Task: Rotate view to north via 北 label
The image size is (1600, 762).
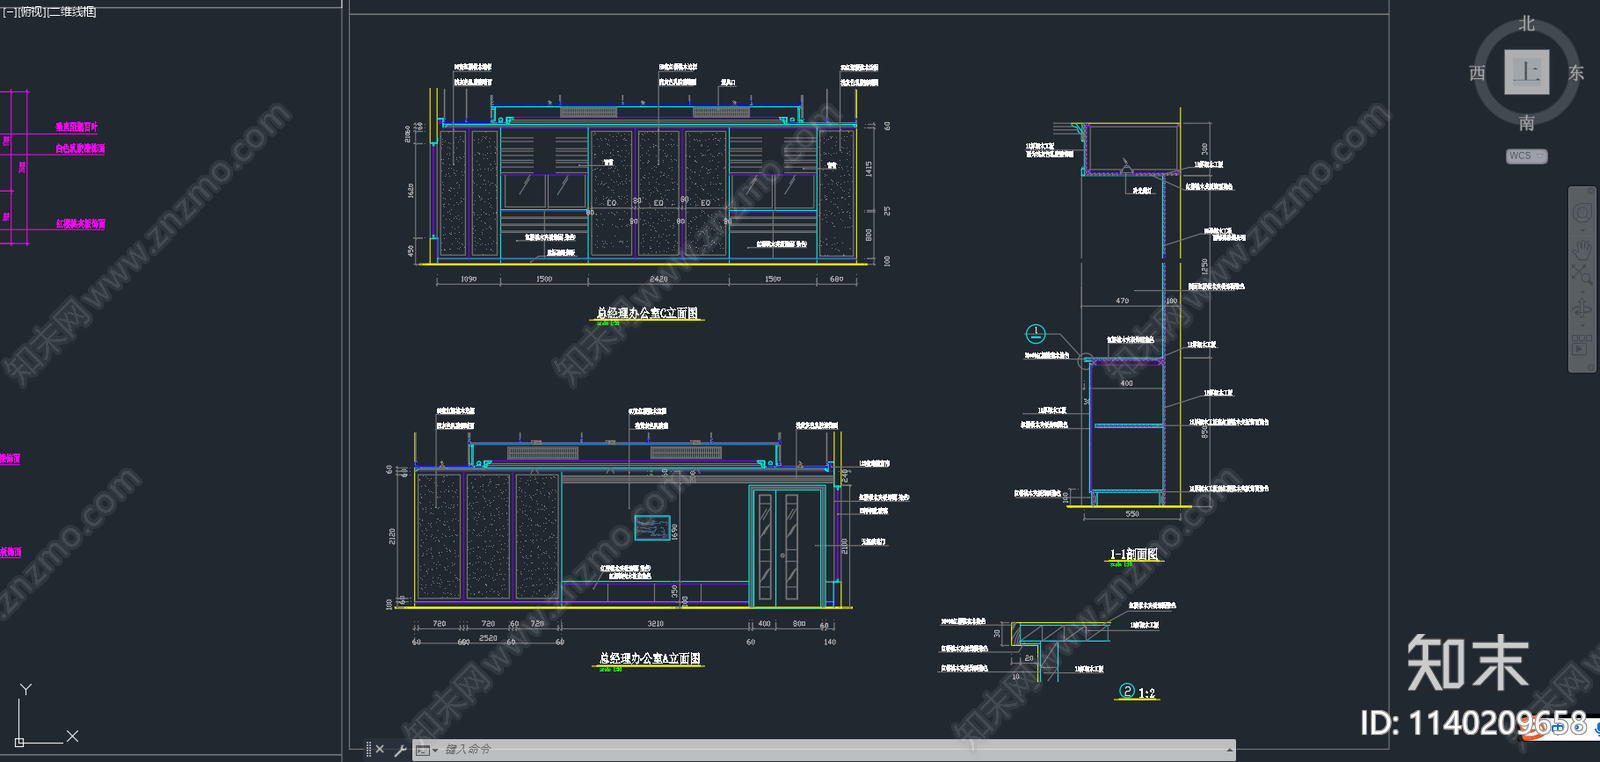Action: [1527, 23]
